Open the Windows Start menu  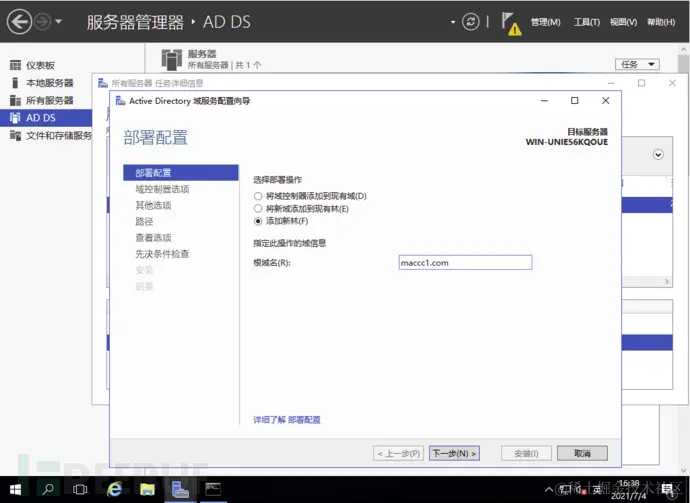click(x=15, y=489)
